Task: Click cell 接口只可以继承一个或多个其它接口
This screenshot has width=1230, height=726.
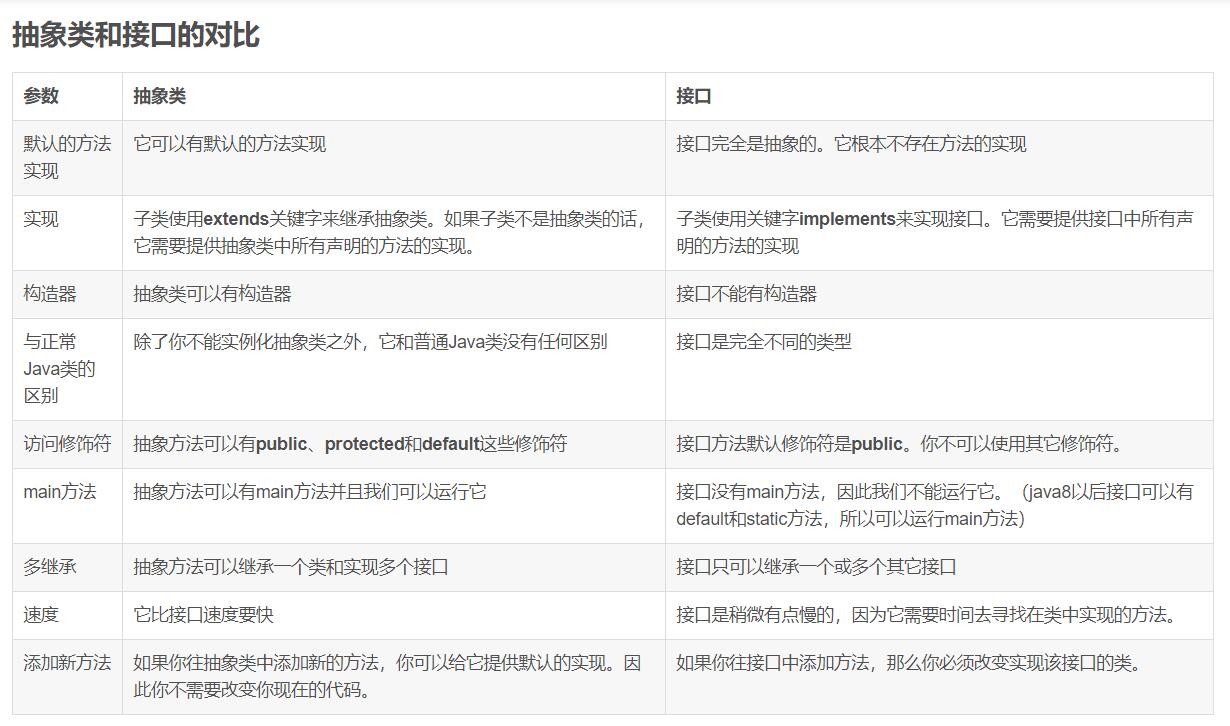Action: point(939,567)
